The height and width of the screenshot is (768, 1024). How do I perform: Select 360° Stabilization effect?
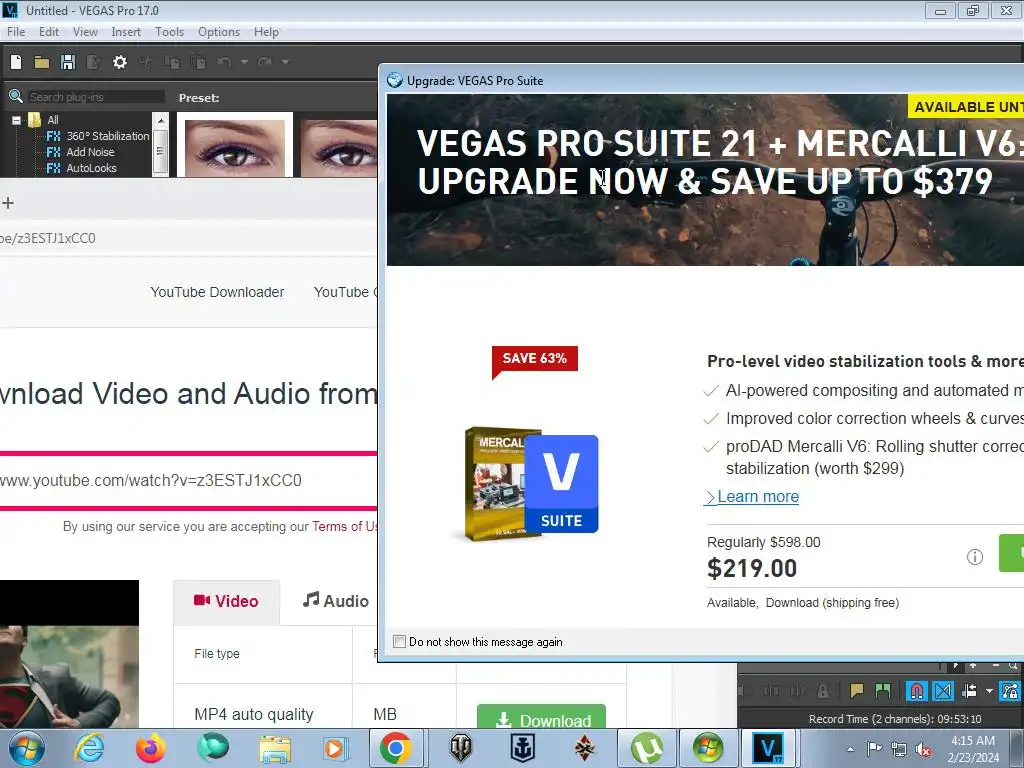click(108, 136)
